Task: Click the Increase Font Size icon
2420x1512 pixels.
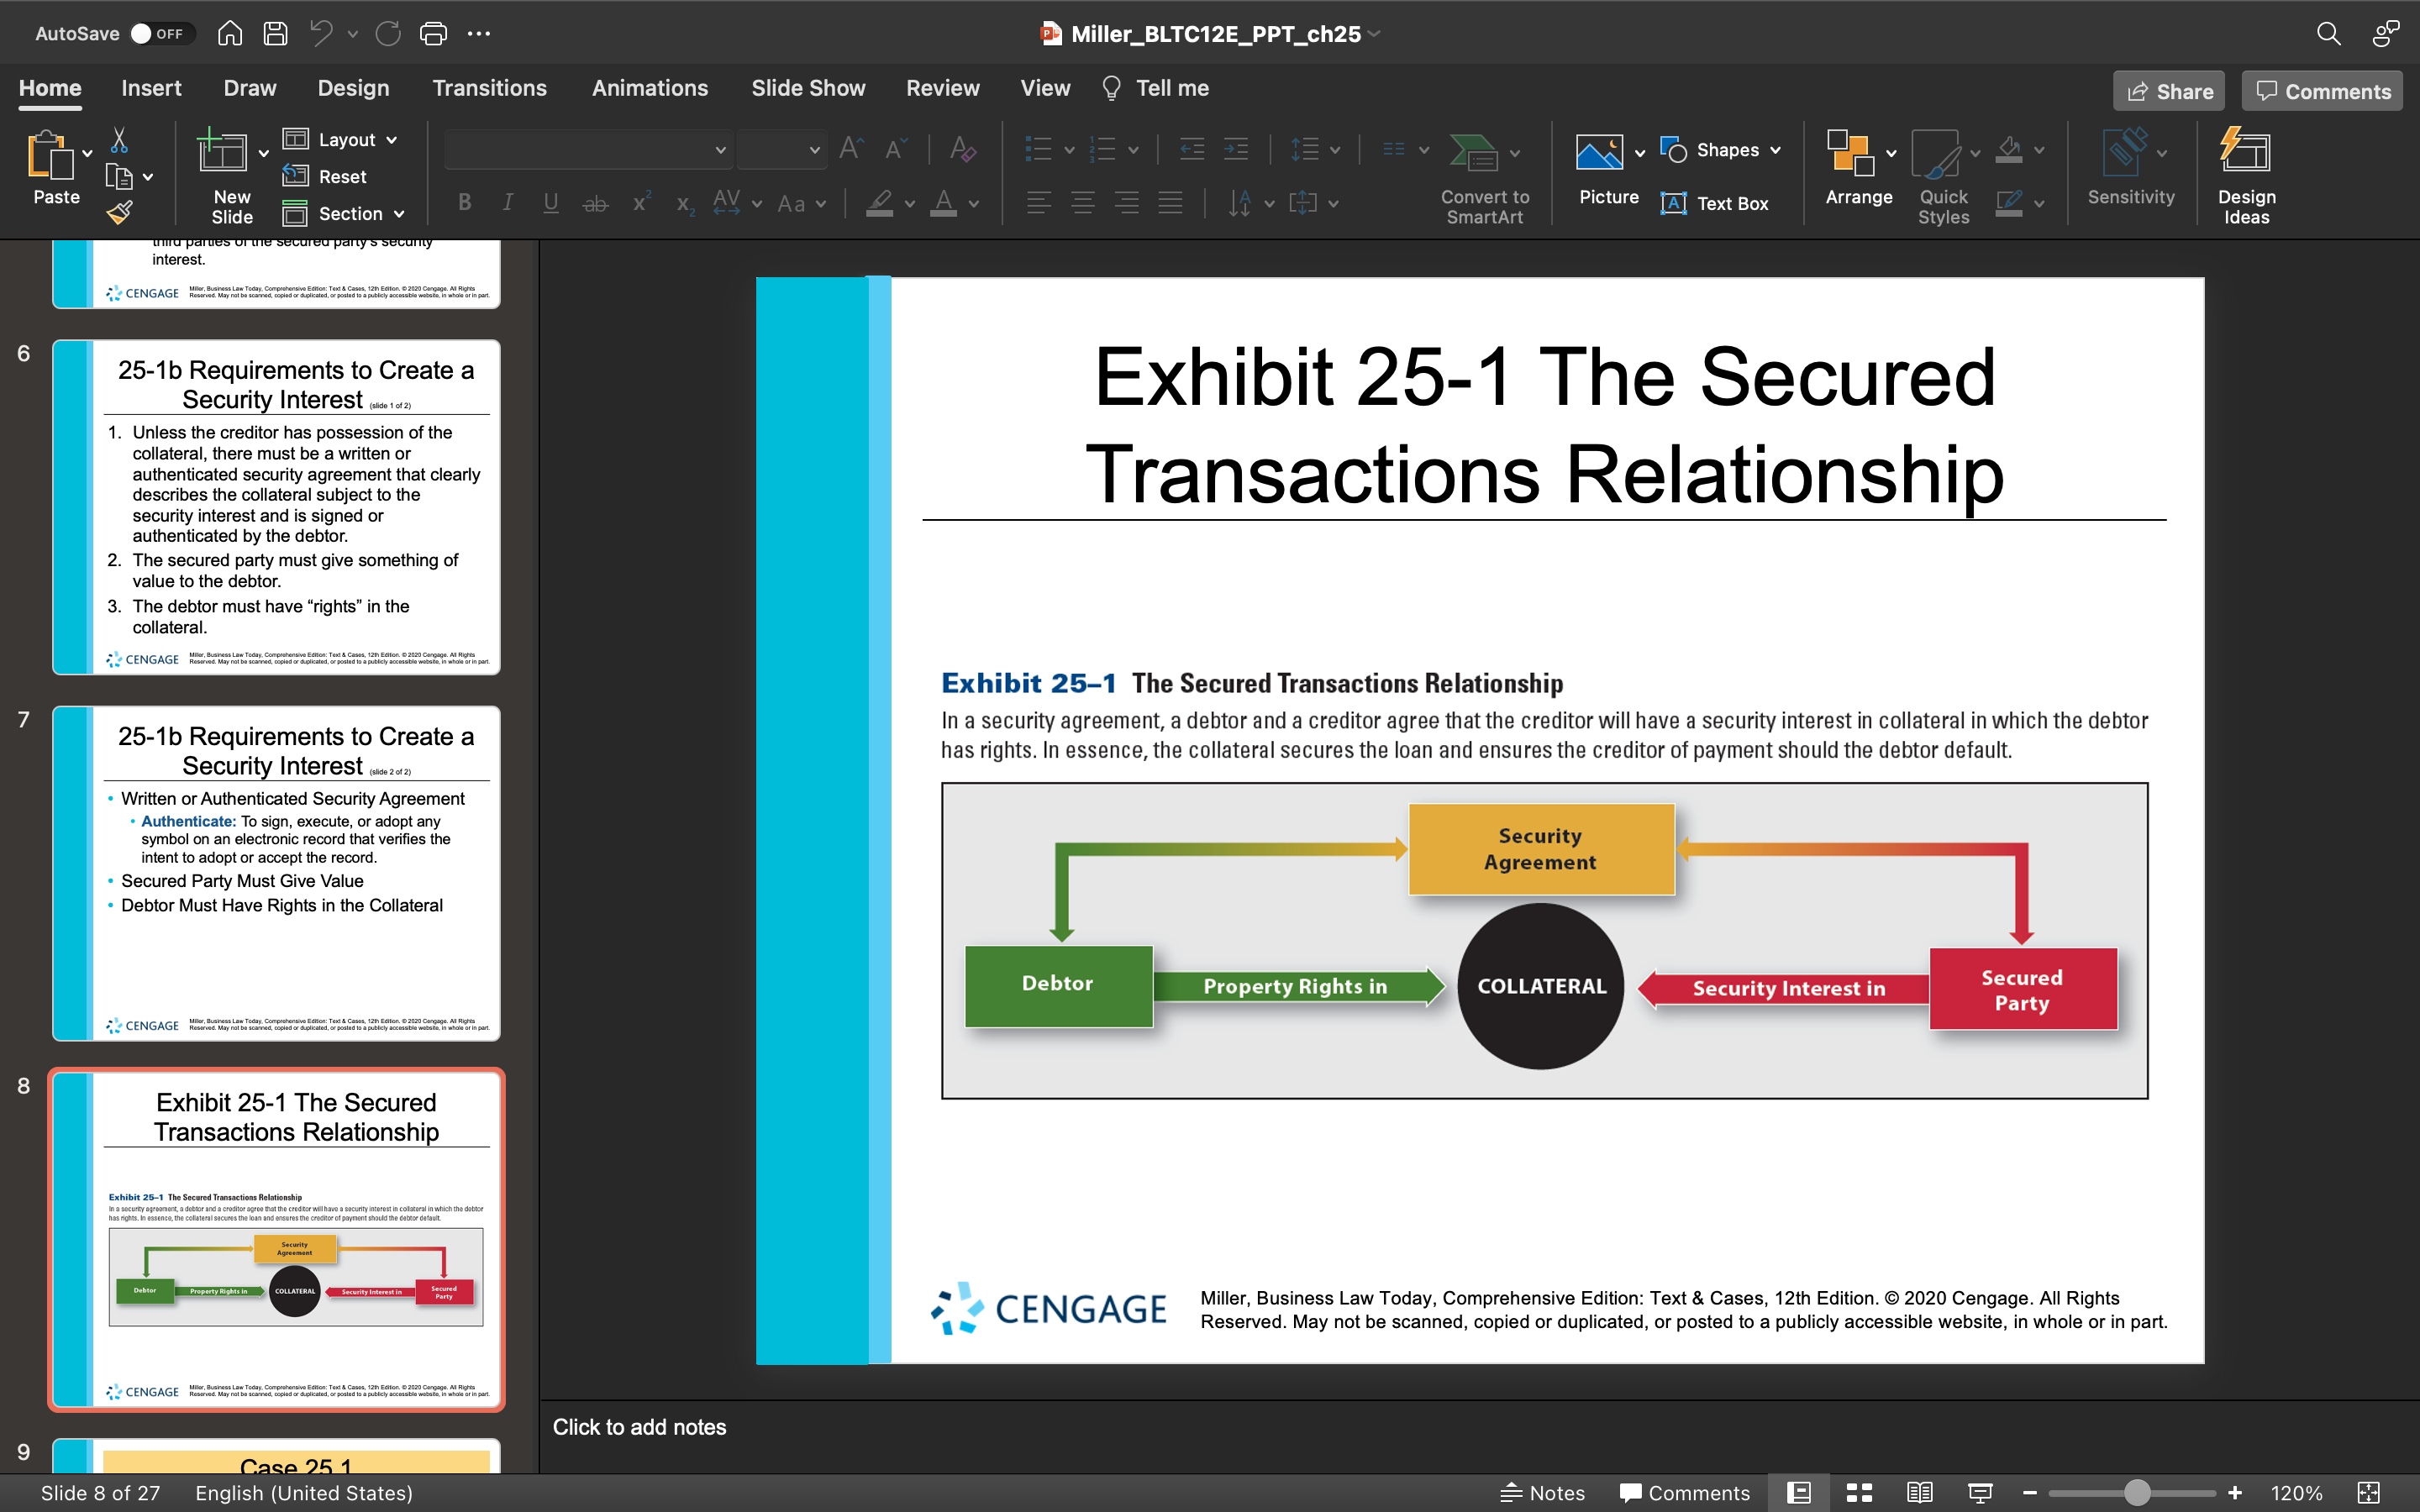Action: (851, 149)
